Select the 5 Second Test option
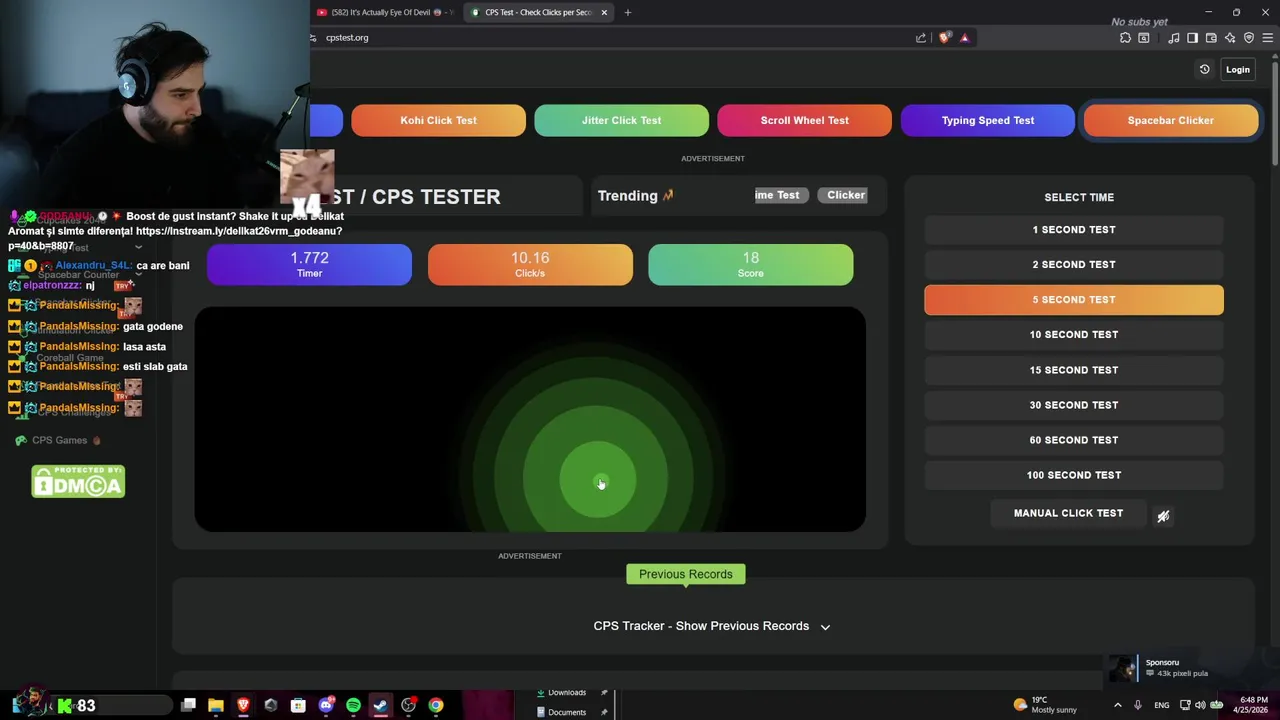The width and height of the screenshot is (1280, 720). (1073, 300)
